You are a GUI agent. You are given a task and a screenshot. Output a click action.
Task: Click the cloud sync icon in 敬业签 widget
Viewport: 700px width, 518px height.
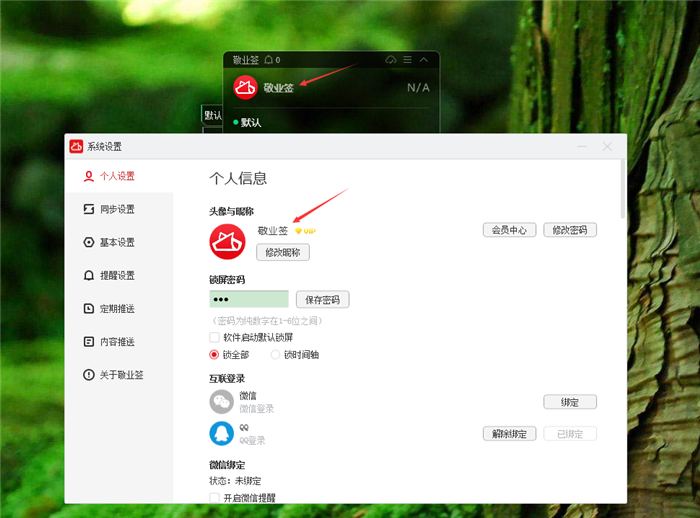[391, 59]
